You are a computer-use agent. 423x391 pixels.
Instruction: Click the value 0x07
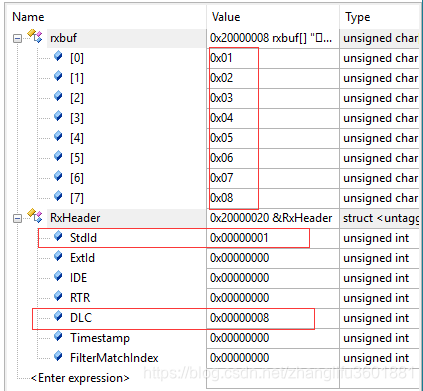pyautogui.click(x=221, y=178)
